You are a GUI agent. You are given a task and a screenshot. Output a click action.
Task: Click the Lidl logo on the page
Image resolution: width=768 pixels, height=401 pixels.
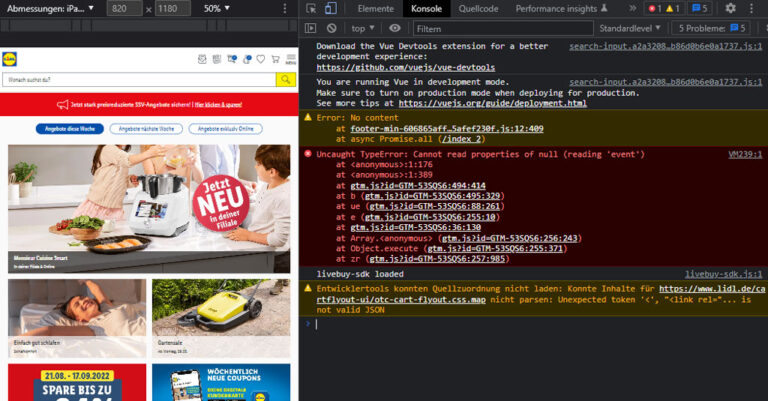tap(9, 59)
